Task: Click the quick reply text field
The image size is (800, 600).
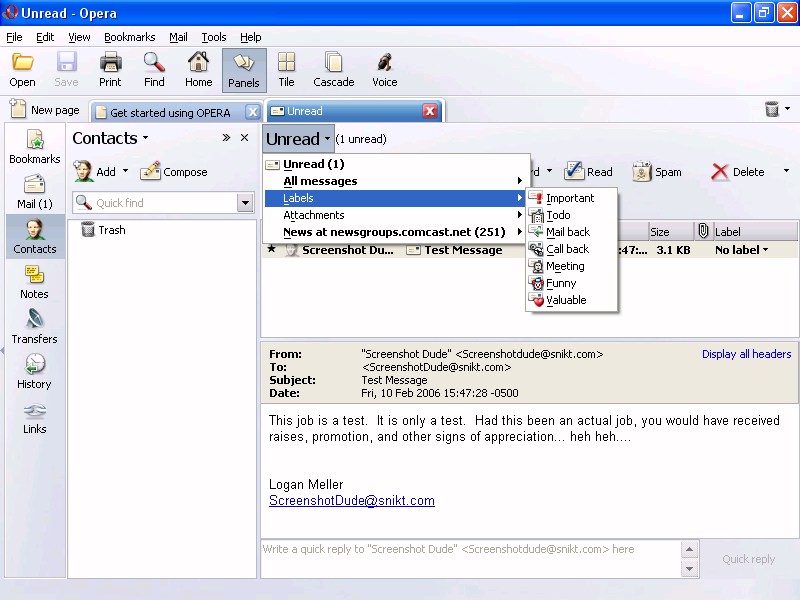Action: pyautogui.click(x=470, y=558)
